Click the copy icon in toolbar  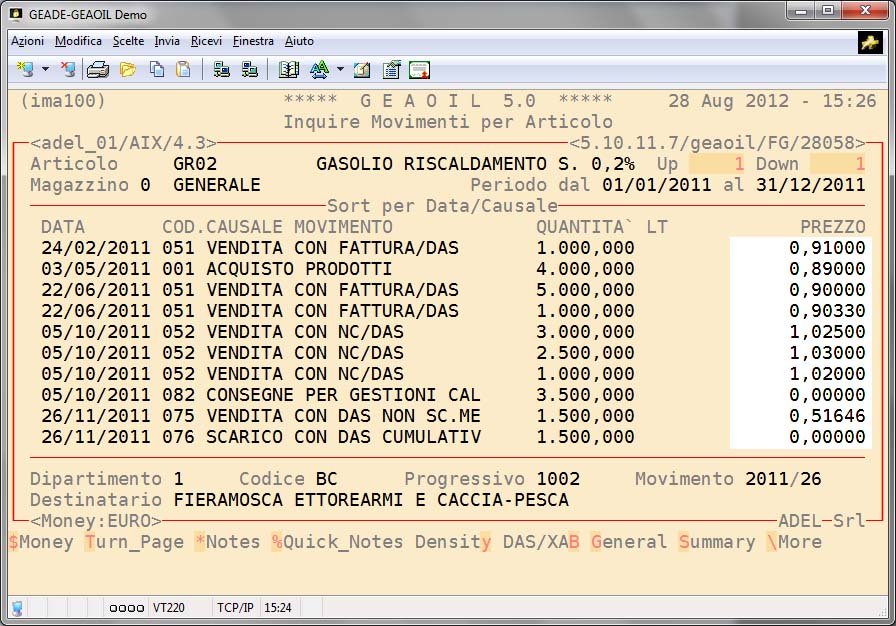tap(156, 70)
